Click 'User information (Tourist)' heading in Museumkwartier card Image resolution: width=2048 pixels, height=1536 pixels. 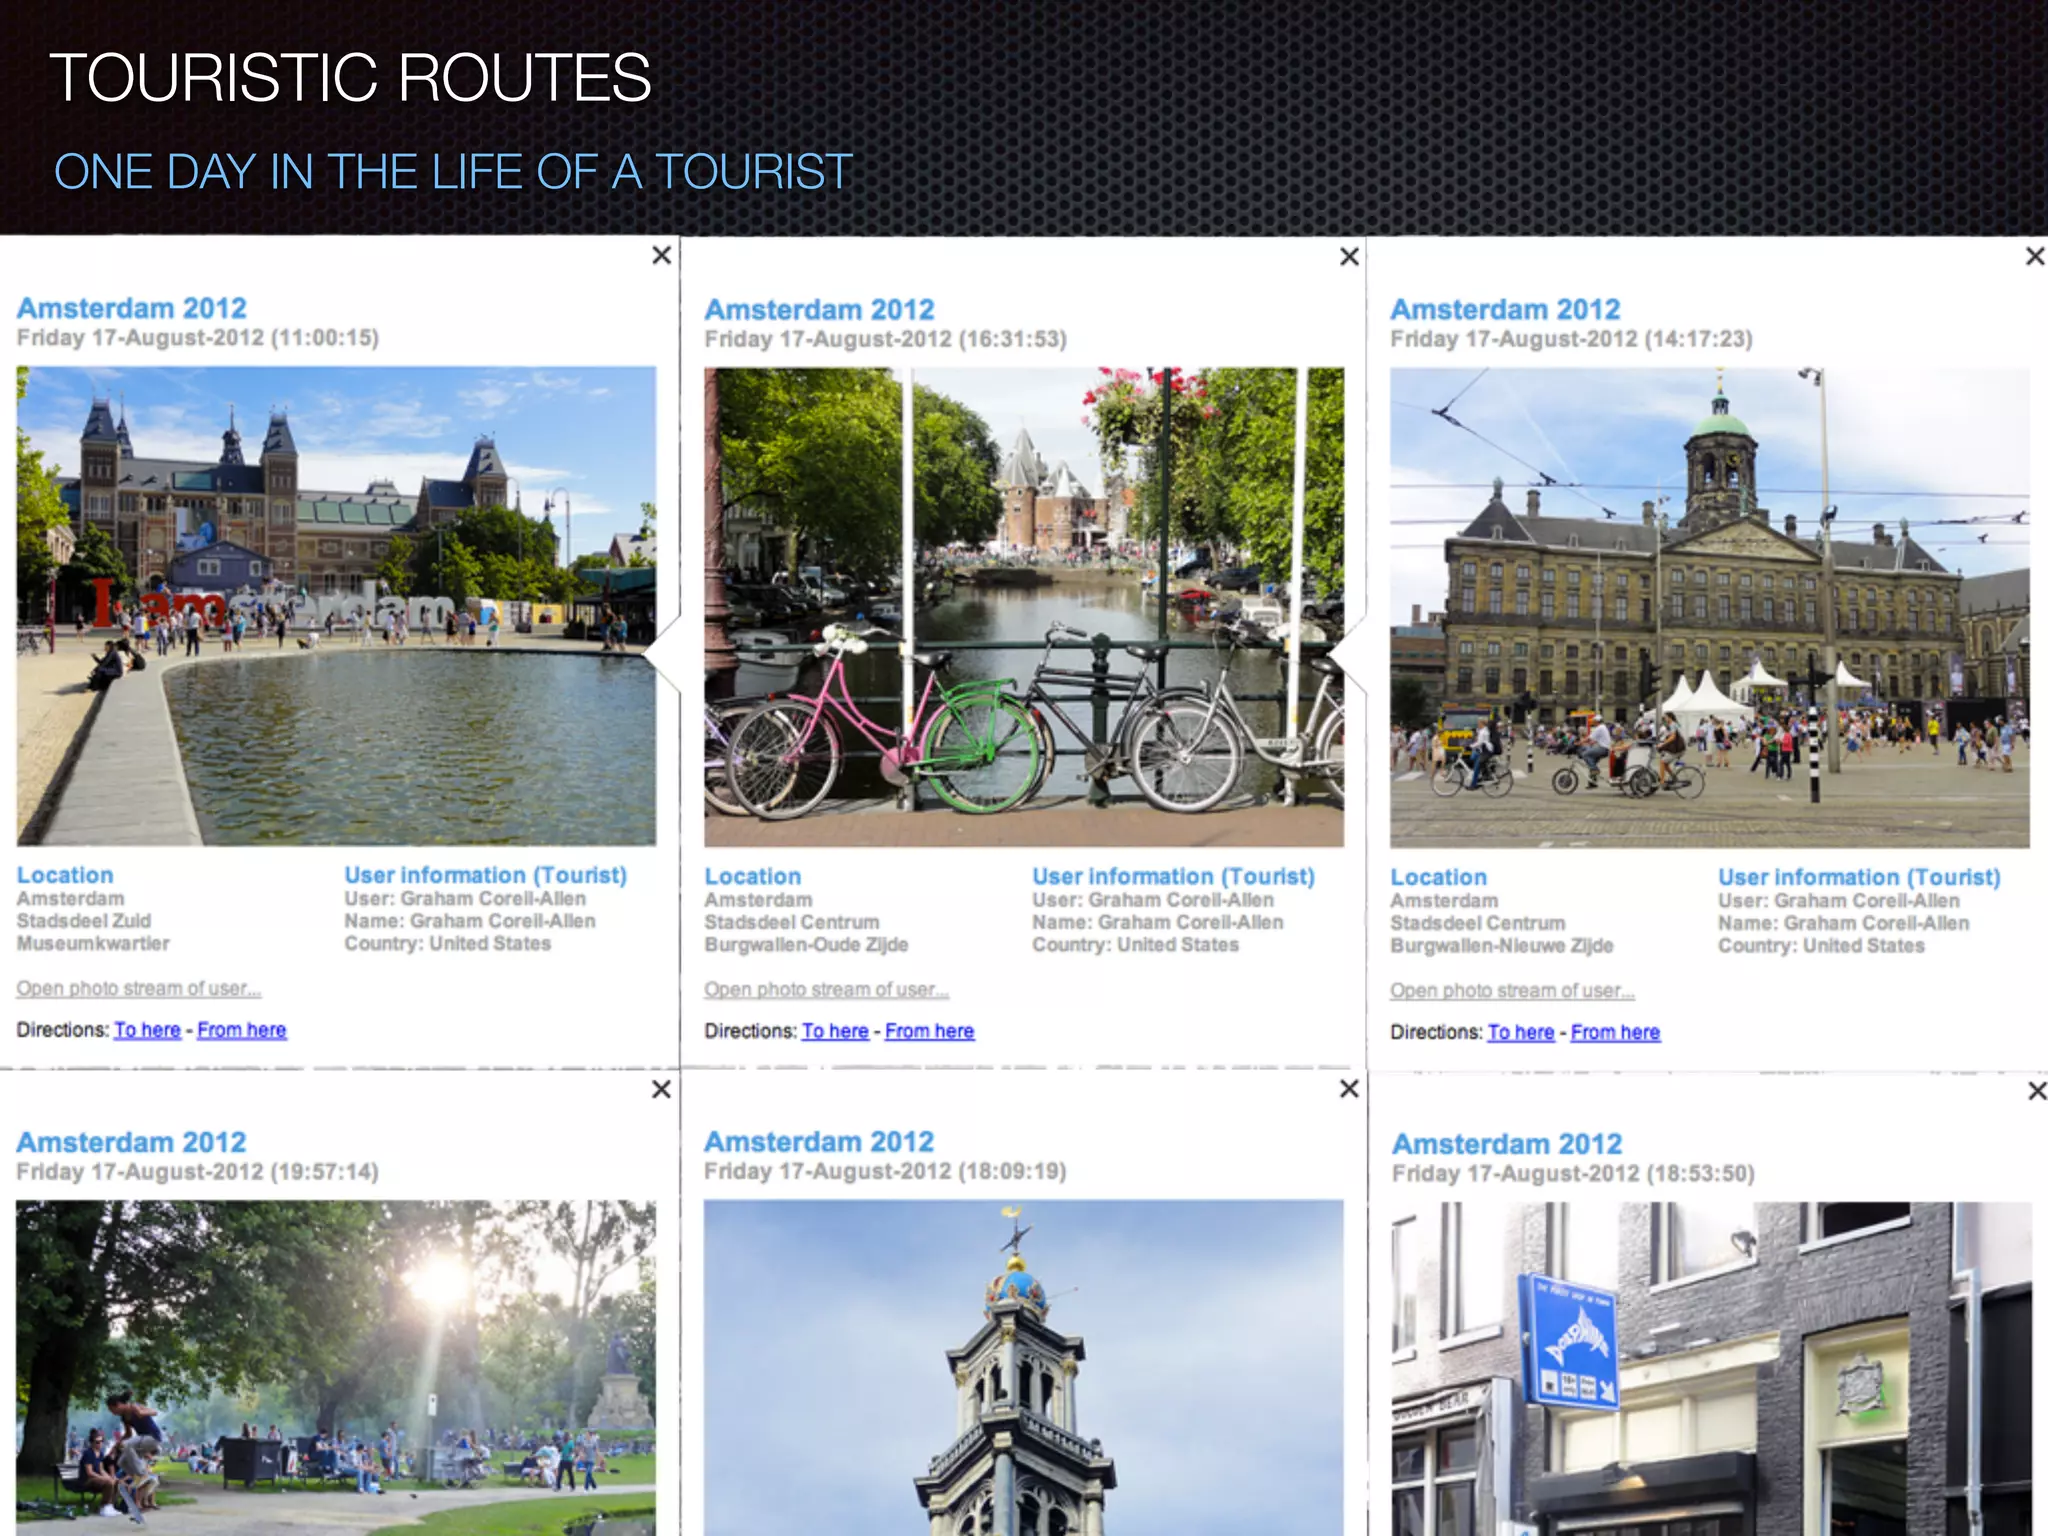click(x=485, y=875)
